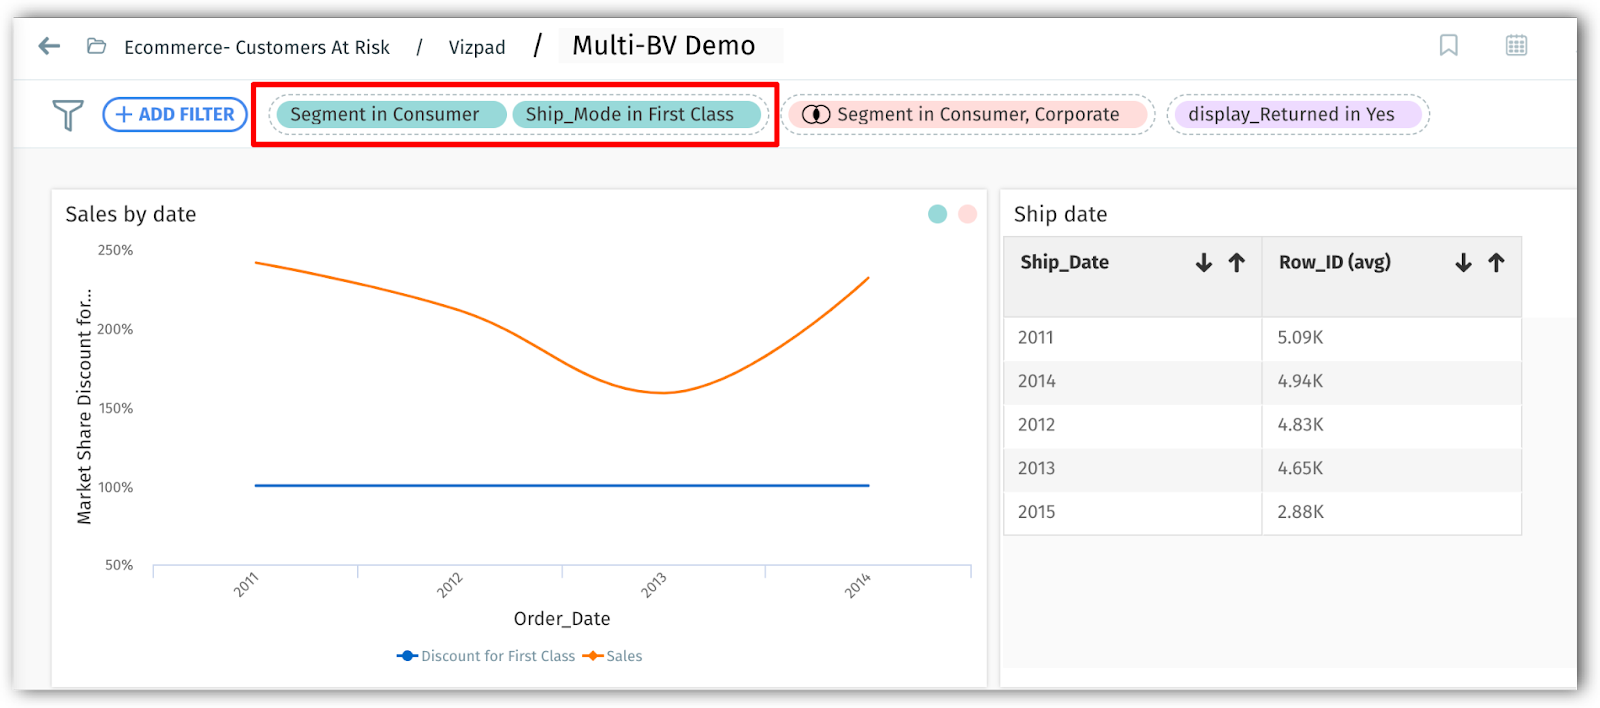Screen dimensions: 1600x708
Task: Open the folder icon in the breadcrumb bar
Action: click(x=96, y=46)
